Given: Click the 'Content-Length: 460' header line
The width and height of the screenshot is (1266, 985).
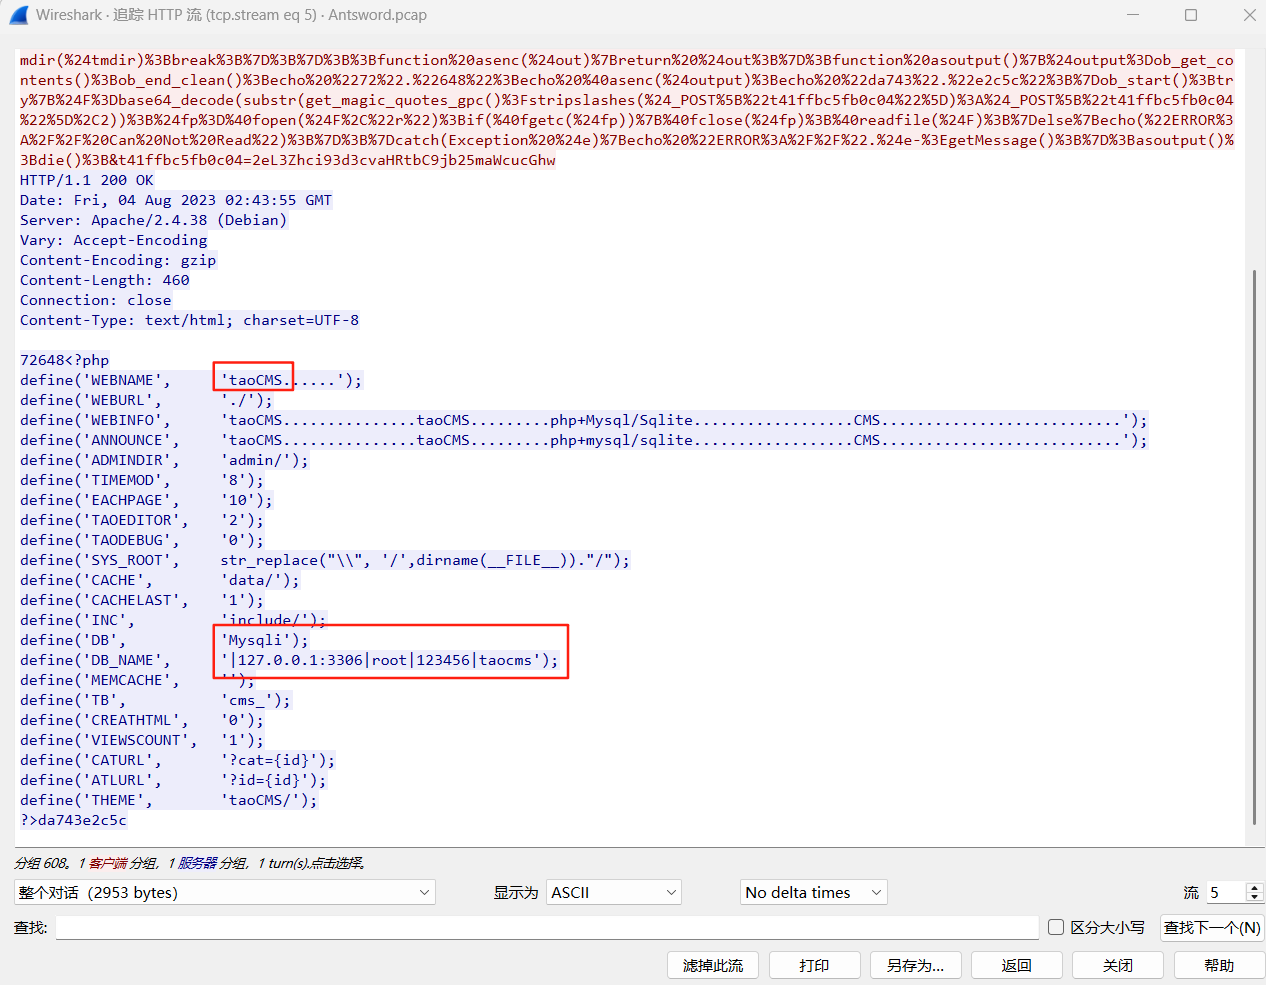Looking at the screenshot, I should click(x=105, y=280).
